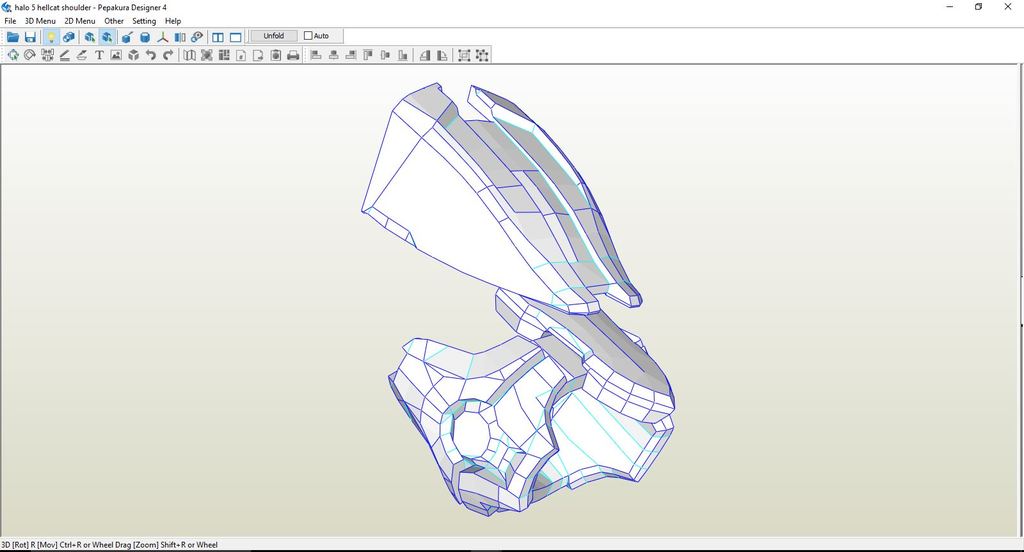
Task: Enable the Auto checkbox
Action: [x=308, y=36]
